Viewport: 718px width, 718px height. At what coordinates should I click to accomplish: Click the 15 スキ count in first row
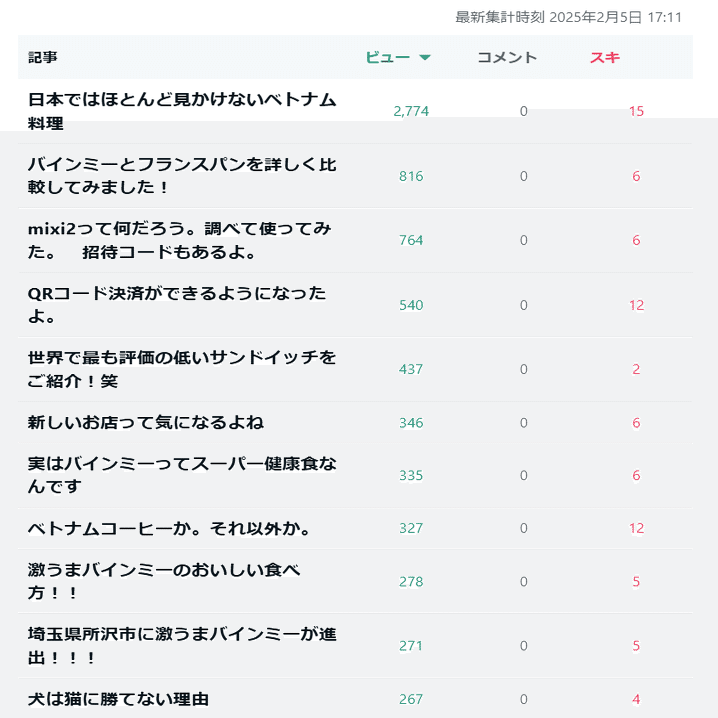tap(636, 111)
